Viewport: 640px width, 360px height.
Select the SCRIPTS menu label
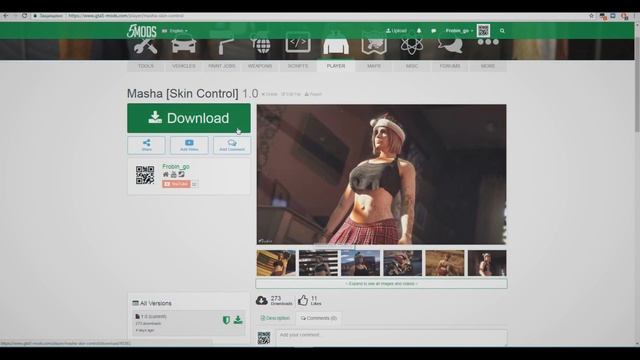[298, 66]
